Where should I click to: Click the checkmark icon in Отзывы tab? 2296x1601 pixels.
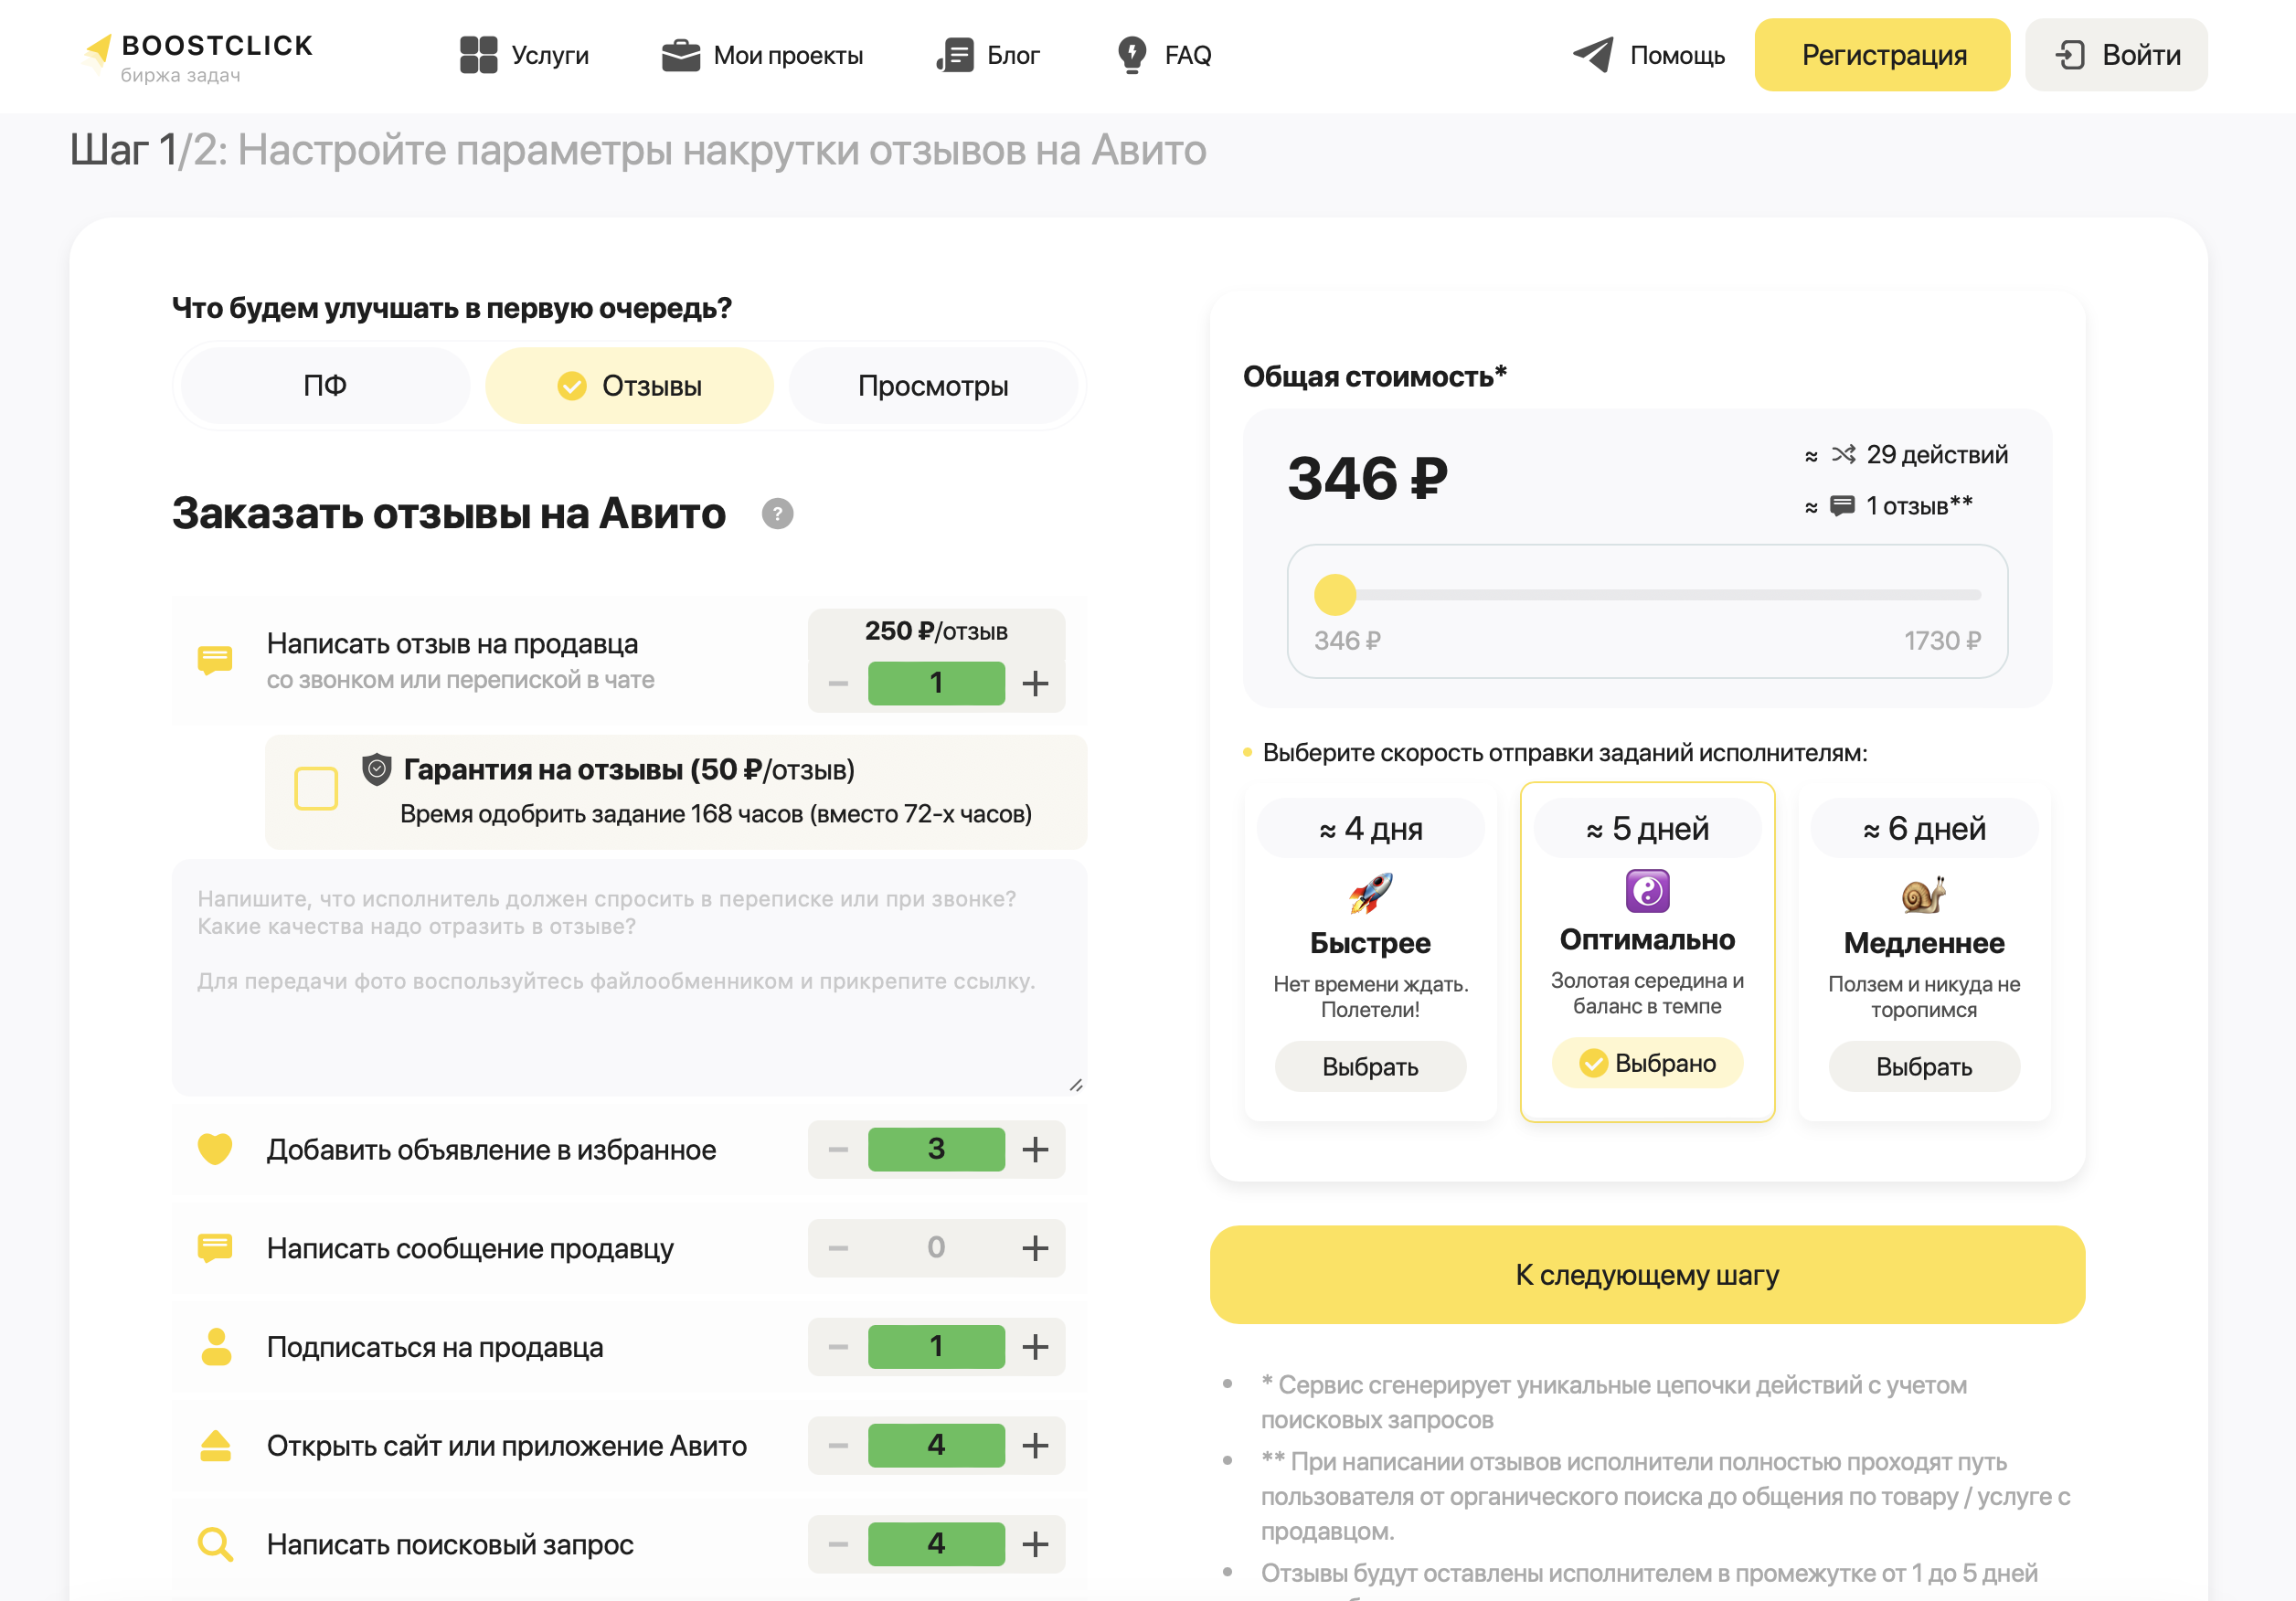(572, 386)
